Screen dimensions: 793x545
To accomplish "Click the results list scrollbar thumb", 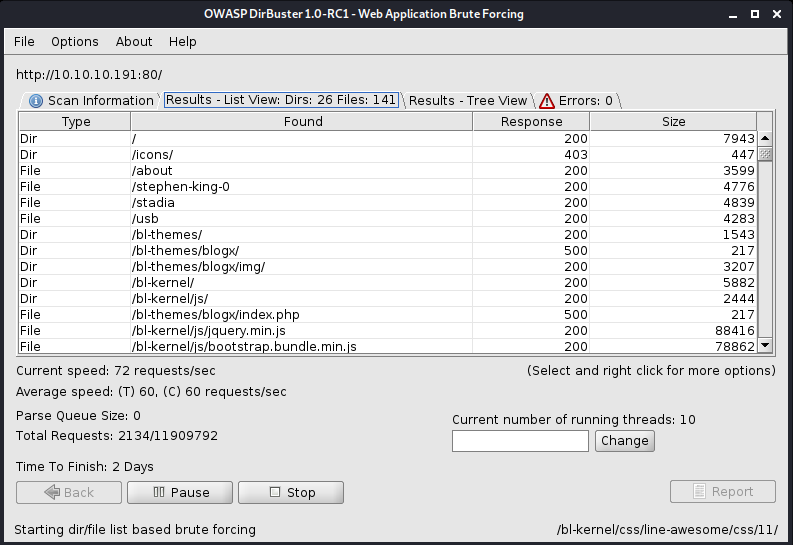I will point(765,154).
